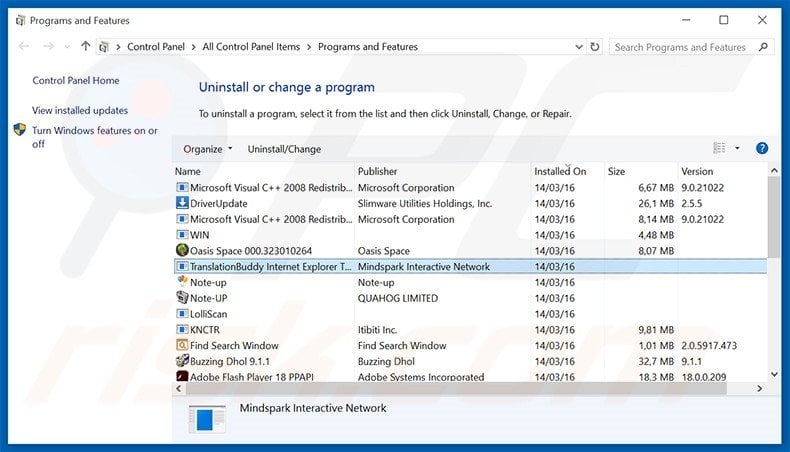Image resolution: width=790 pixels, height=452 pixels.
Task: Click the change view icon
Action: pos(719,148)
